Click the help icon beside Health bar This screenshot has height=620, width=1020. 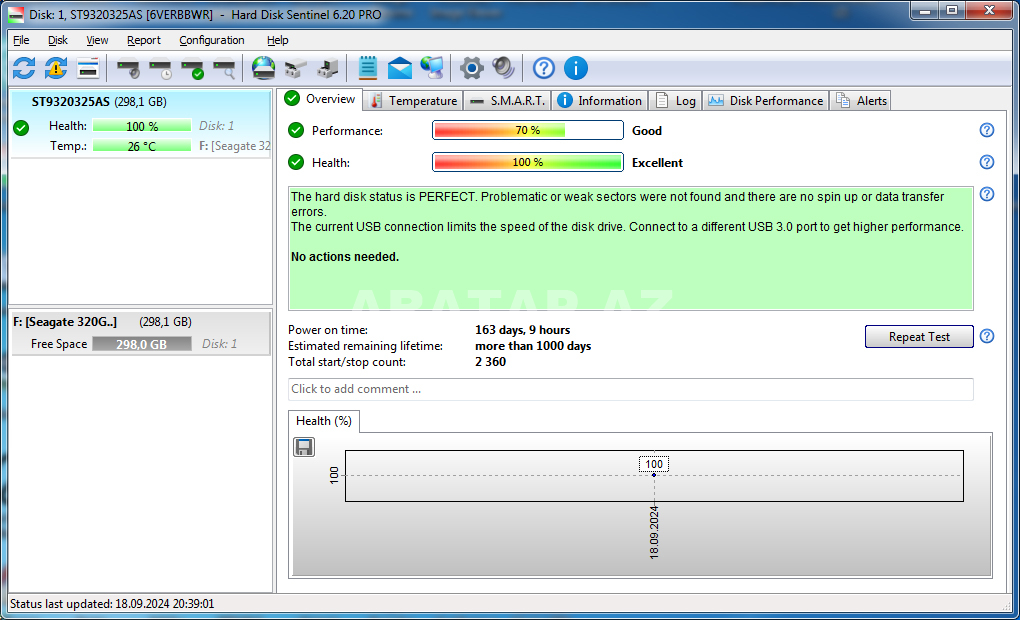(987, 162)
